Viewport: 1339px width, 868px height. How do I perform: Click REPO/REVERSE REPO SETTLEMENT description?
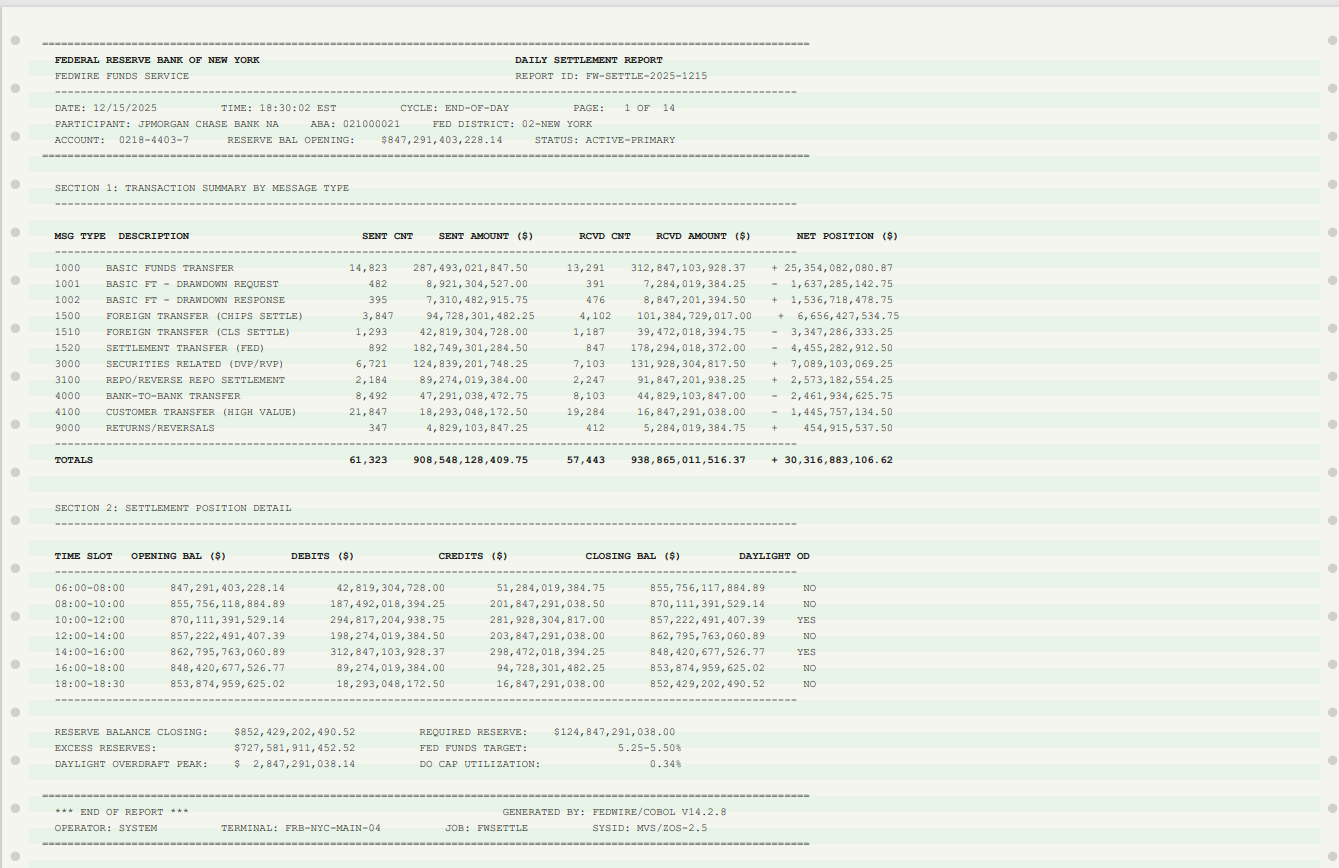(195, 380)
